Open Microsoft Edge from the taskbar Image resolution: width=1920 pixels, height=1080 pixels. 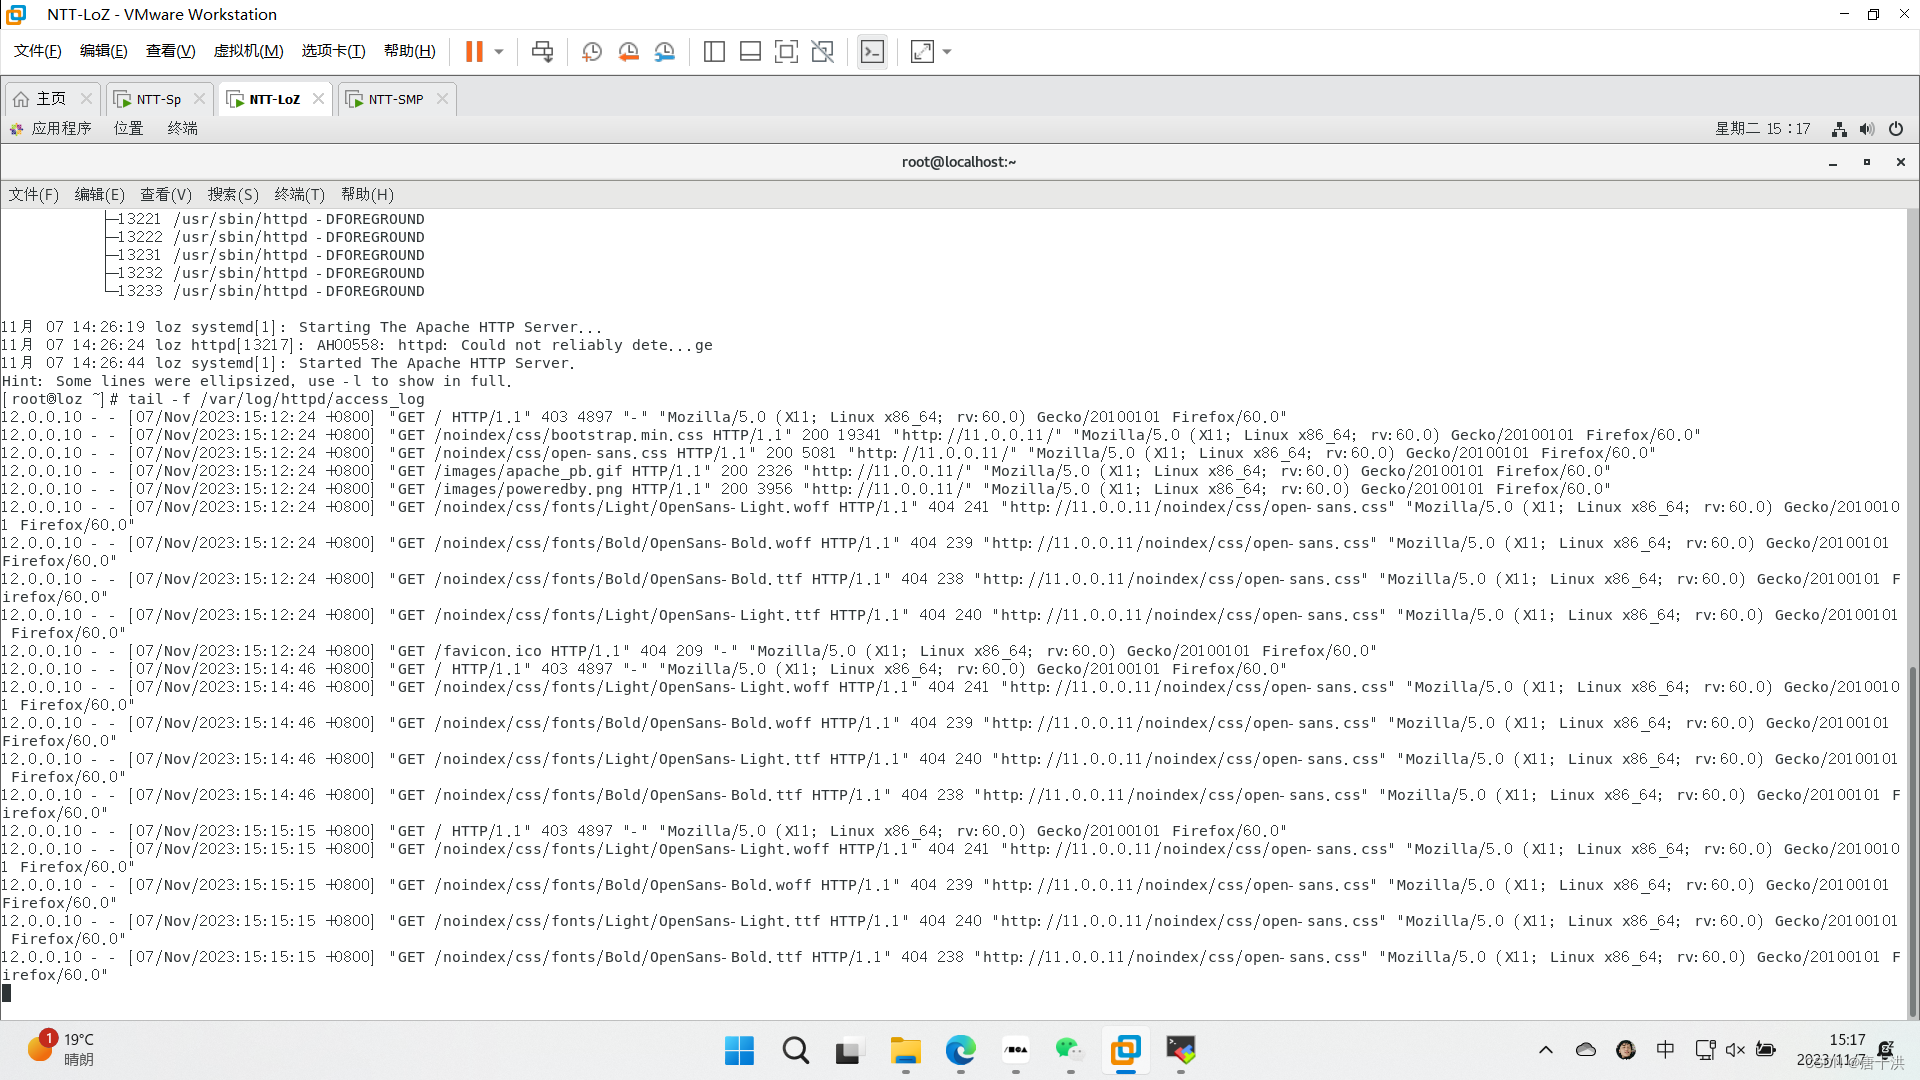(x=960, y=1050)
